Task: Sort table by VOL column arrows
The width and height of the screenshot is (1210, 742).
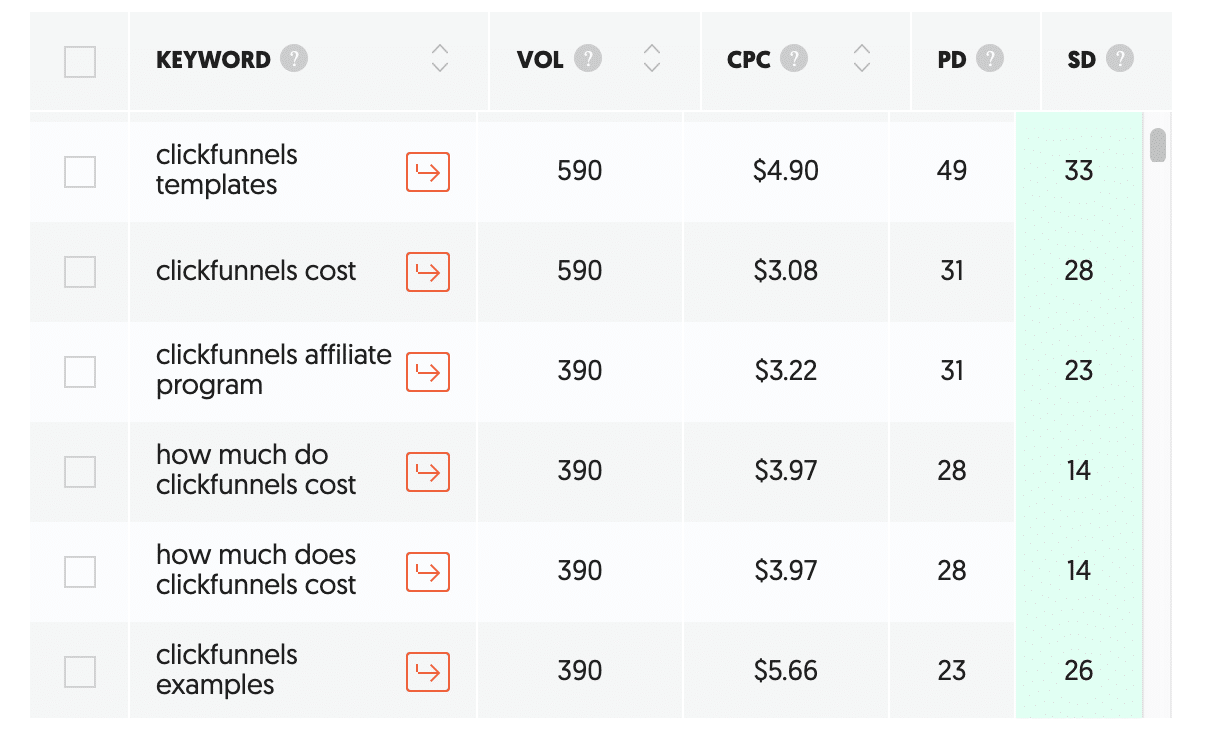Action: pyautogui.click(x=652, y=59)
